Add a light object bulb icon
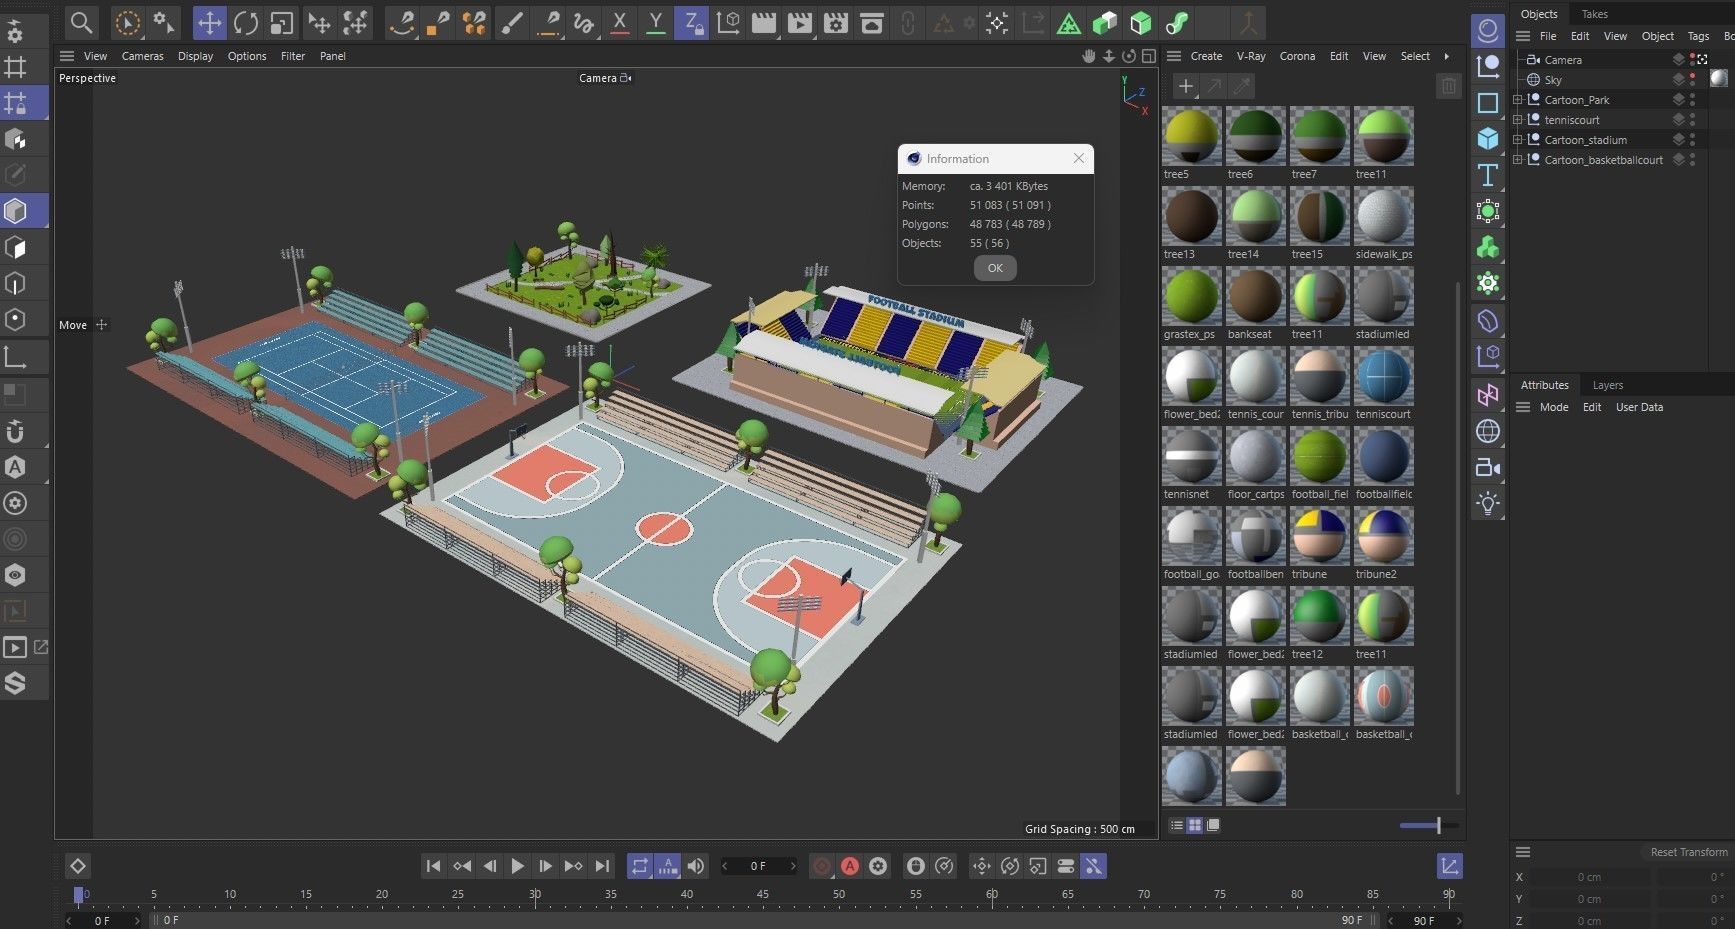1735x929 pixels. tap(1488, 503)
